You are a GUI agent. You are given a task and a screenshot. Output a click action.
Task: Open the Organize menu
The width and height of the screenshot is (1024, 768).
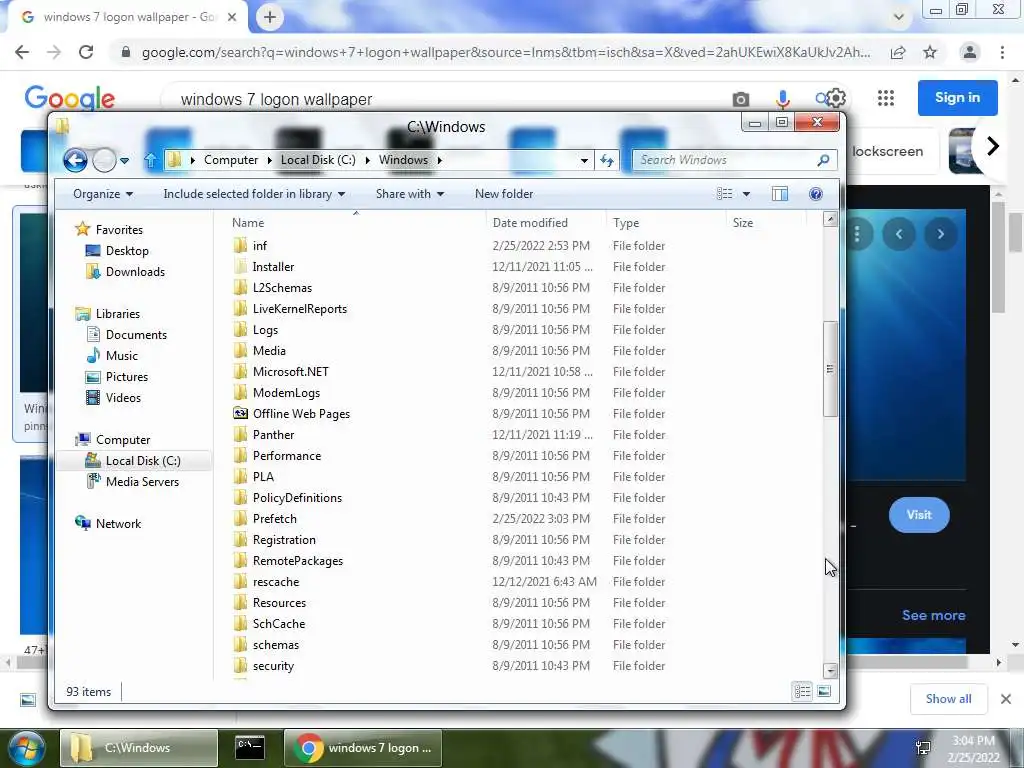click(103, 194)
